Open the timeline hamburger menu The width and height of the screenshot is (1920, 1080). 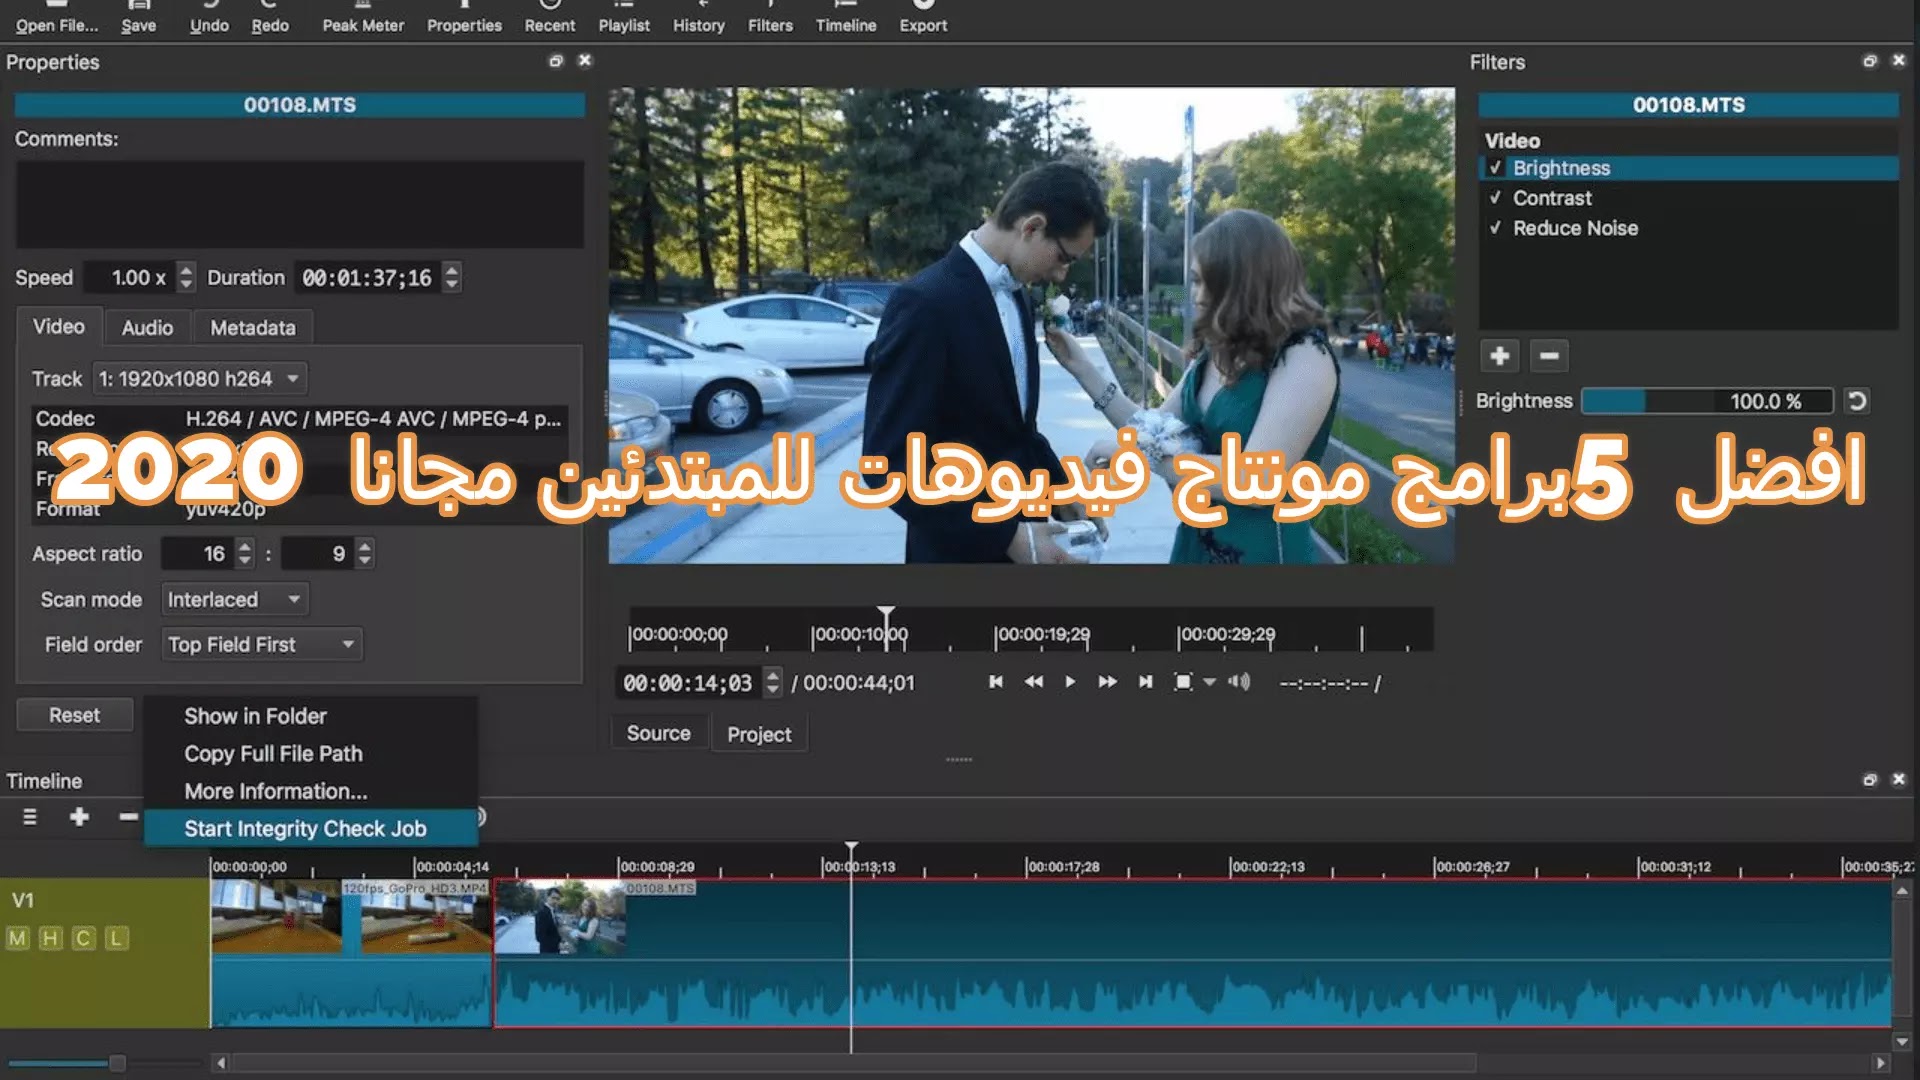tap(30, 817)
